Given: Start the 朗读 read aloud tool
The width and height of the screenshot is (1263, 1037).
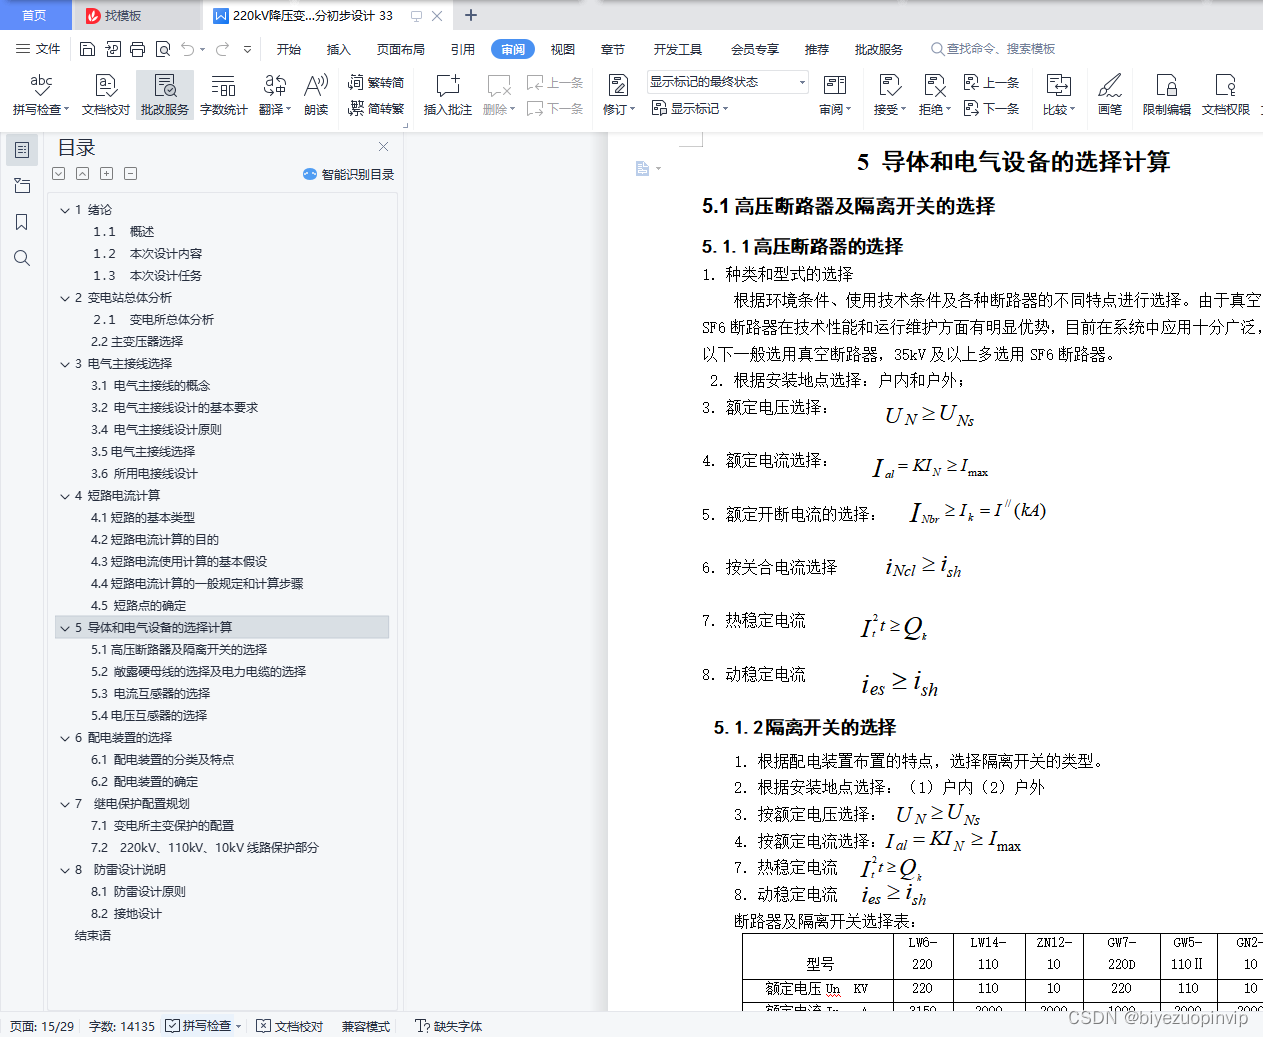Looking at the screenshot, I should click(316, 95).
